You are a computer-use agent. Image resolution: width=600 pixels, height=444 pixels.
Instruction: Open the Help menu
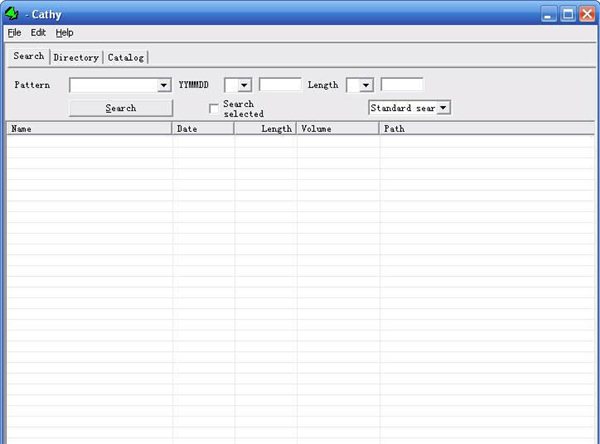[64, 33]
